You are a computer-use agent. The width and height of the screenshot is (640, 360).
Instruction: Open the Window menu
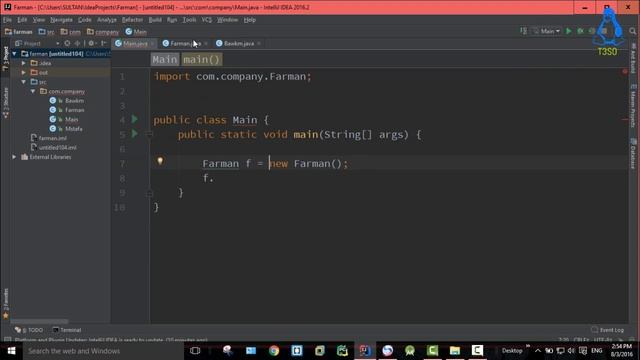tap(227, 20)
